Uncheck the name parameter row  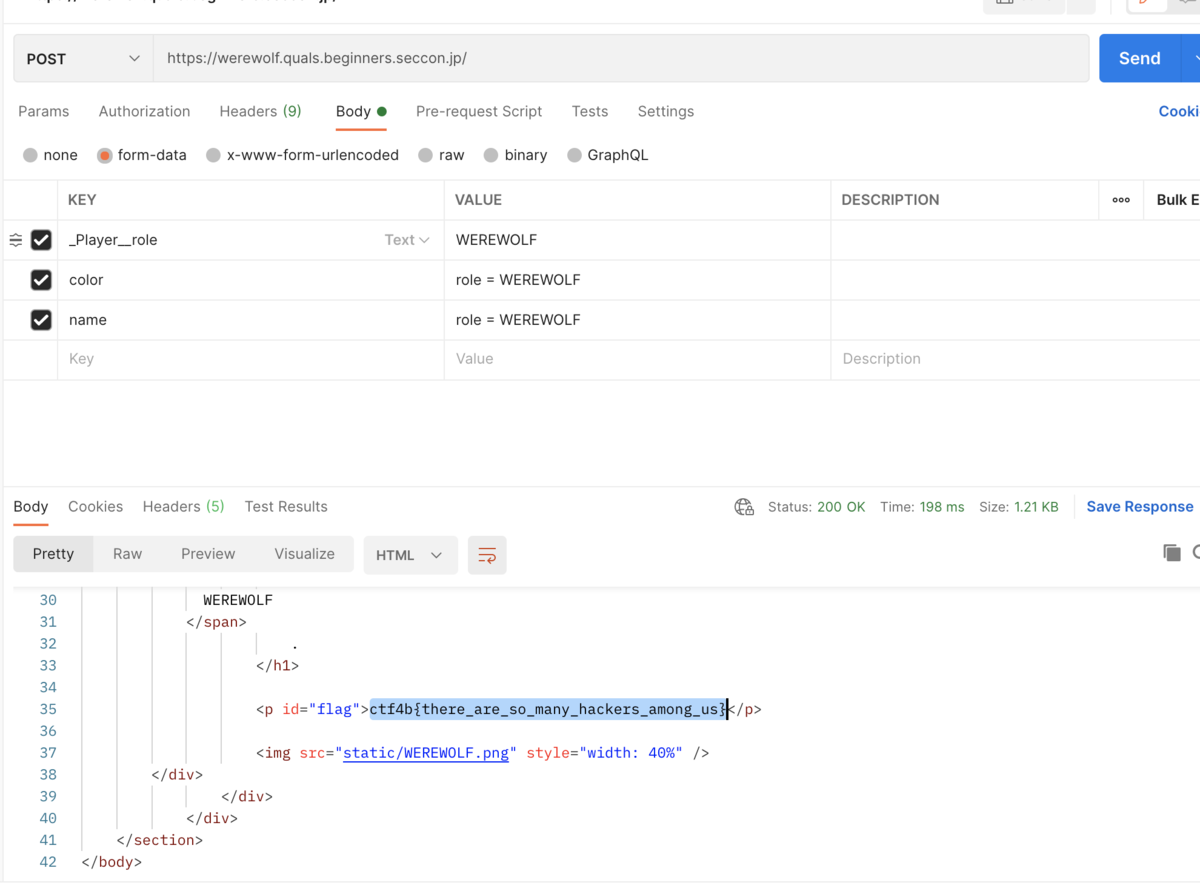[41, 320]
